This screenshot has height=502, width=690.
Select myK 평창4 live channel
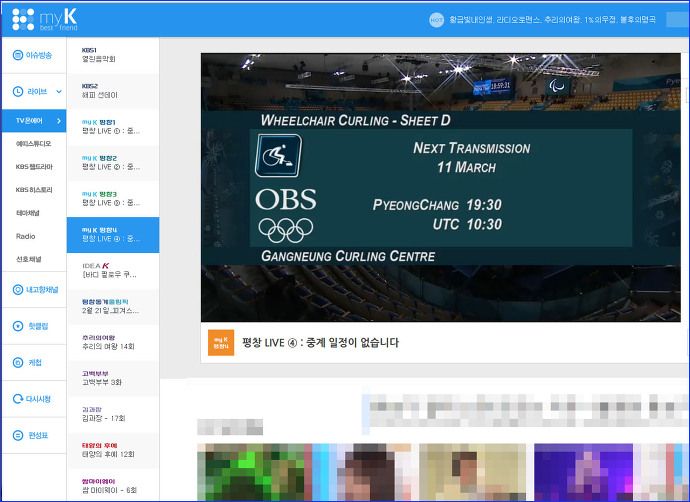(x=113, y=235)
